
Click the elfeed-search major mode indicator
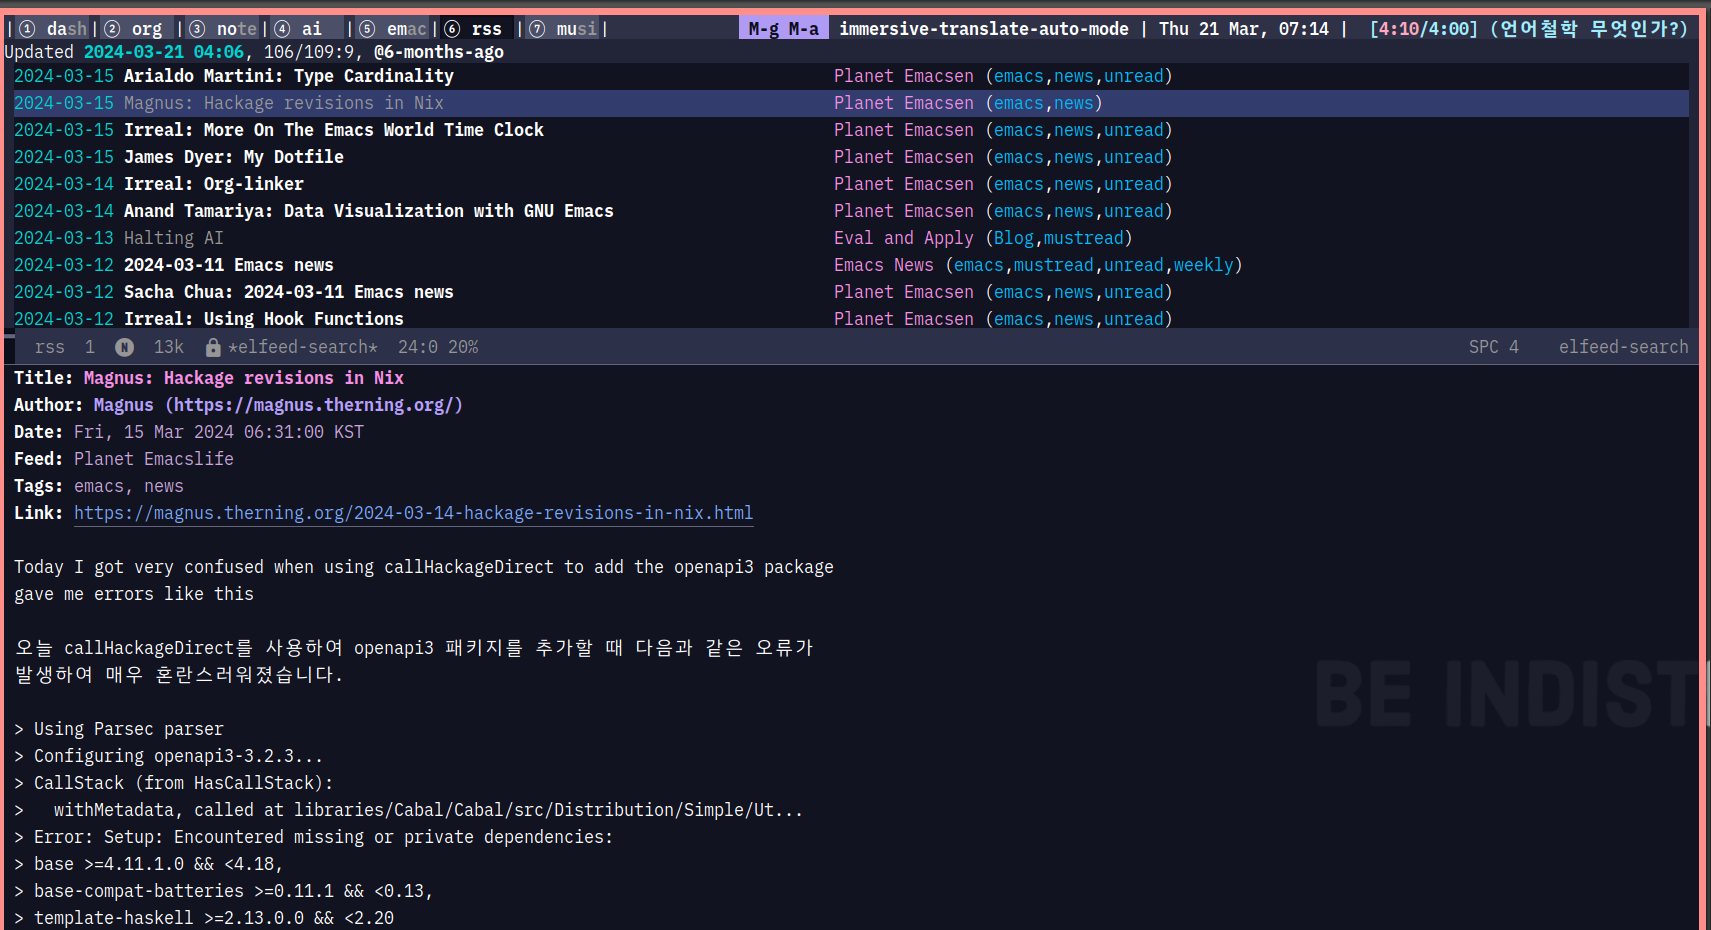tap(1623, 347)
